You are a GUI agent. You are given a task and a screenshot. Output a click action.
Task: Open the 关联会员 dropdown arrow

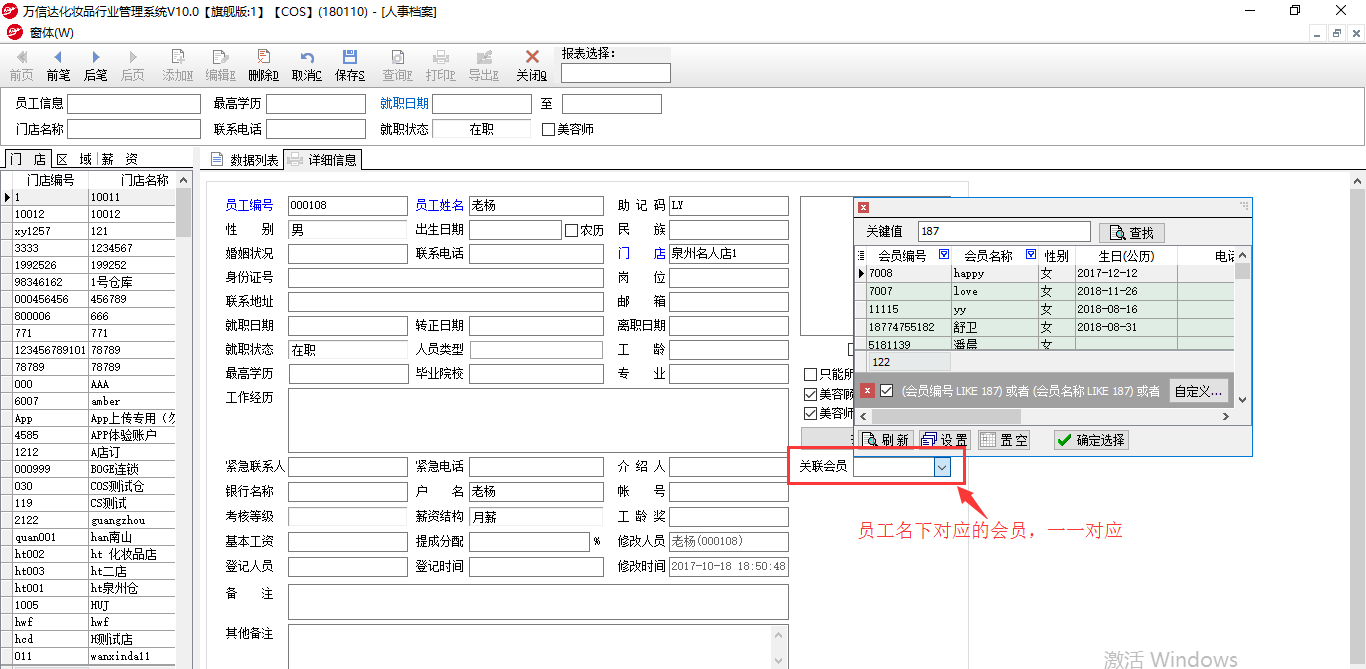(x=942, y=467)
